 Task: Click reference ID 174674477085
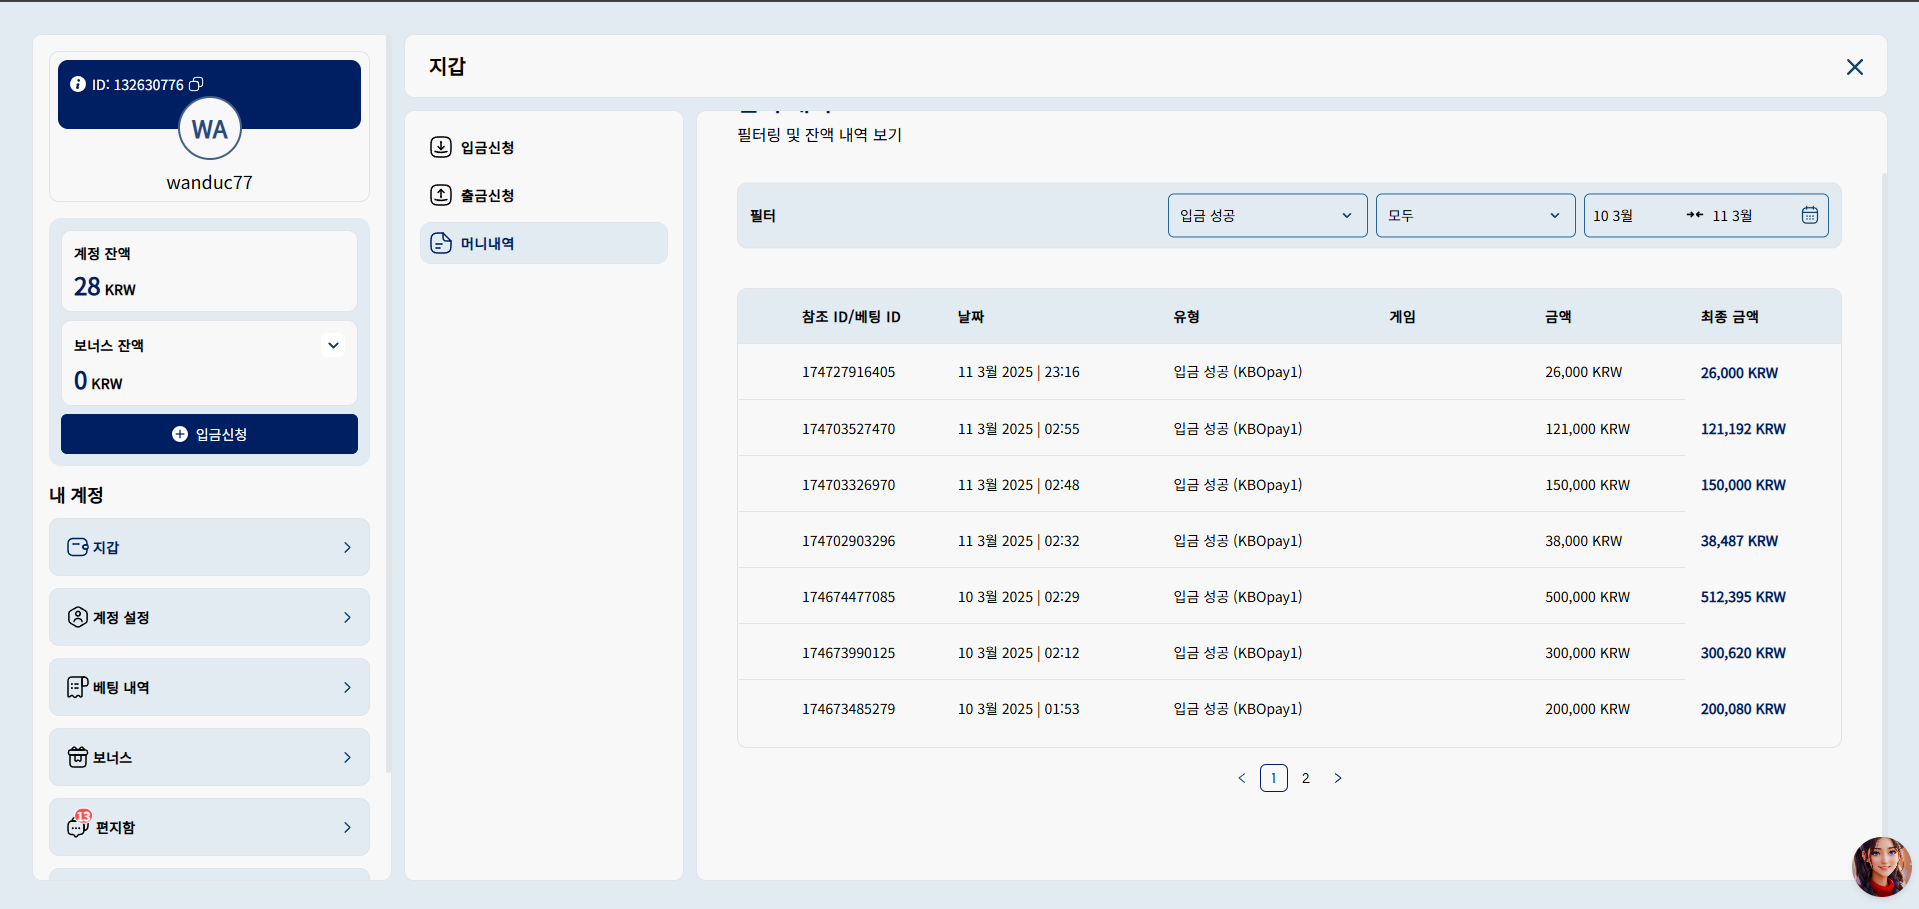pos(848,597)
